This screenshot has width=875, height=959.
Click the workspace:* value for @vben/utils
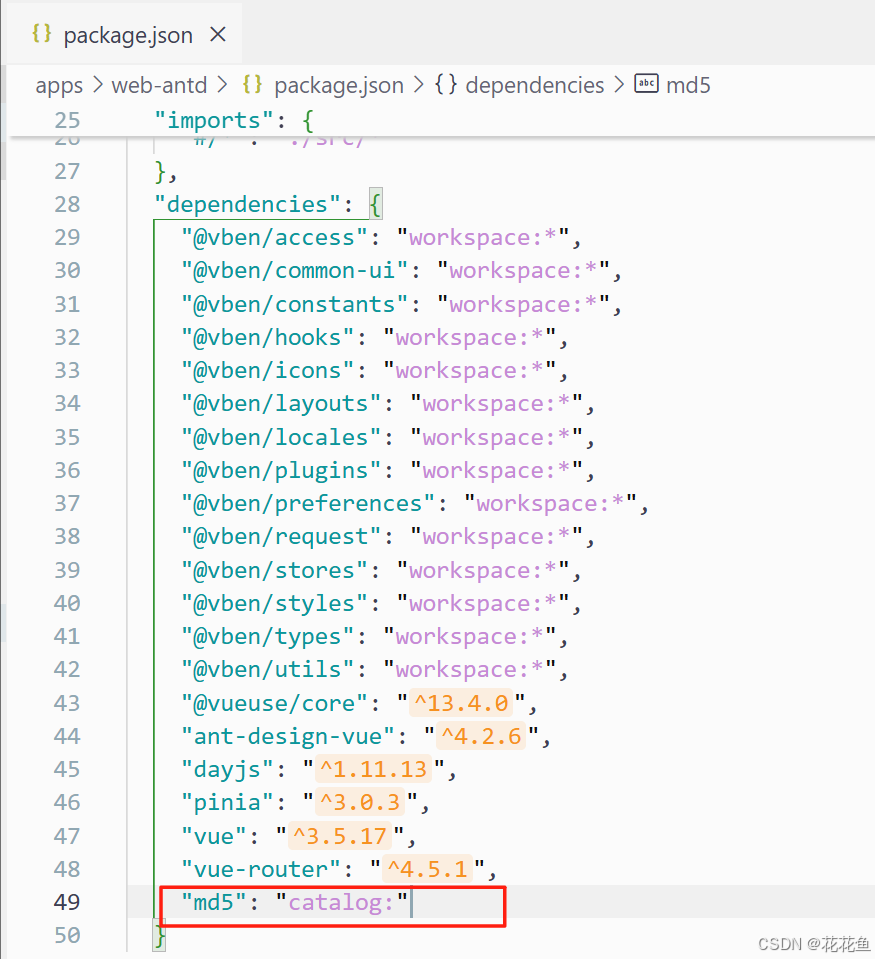469,669
